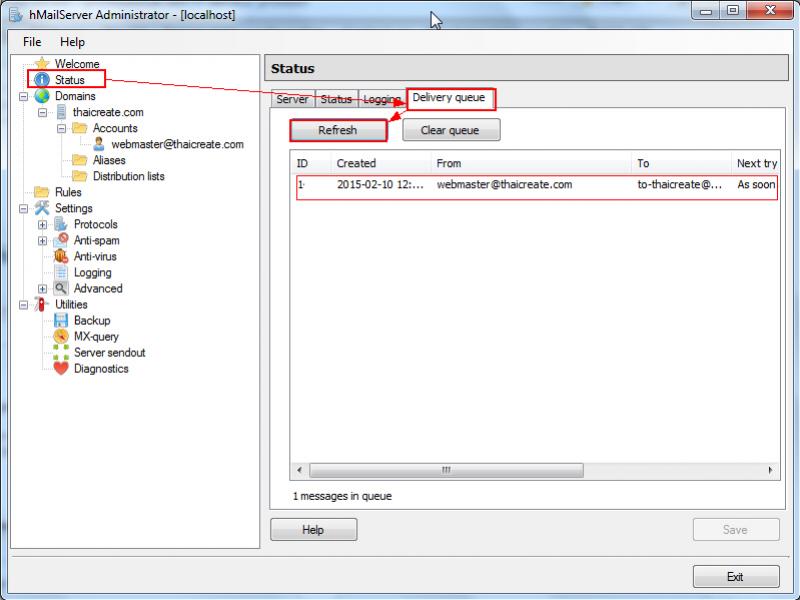Click the Anti-spam icon
Image resolution: width=800 pixels, height=600 pixels.
(61, 240)
